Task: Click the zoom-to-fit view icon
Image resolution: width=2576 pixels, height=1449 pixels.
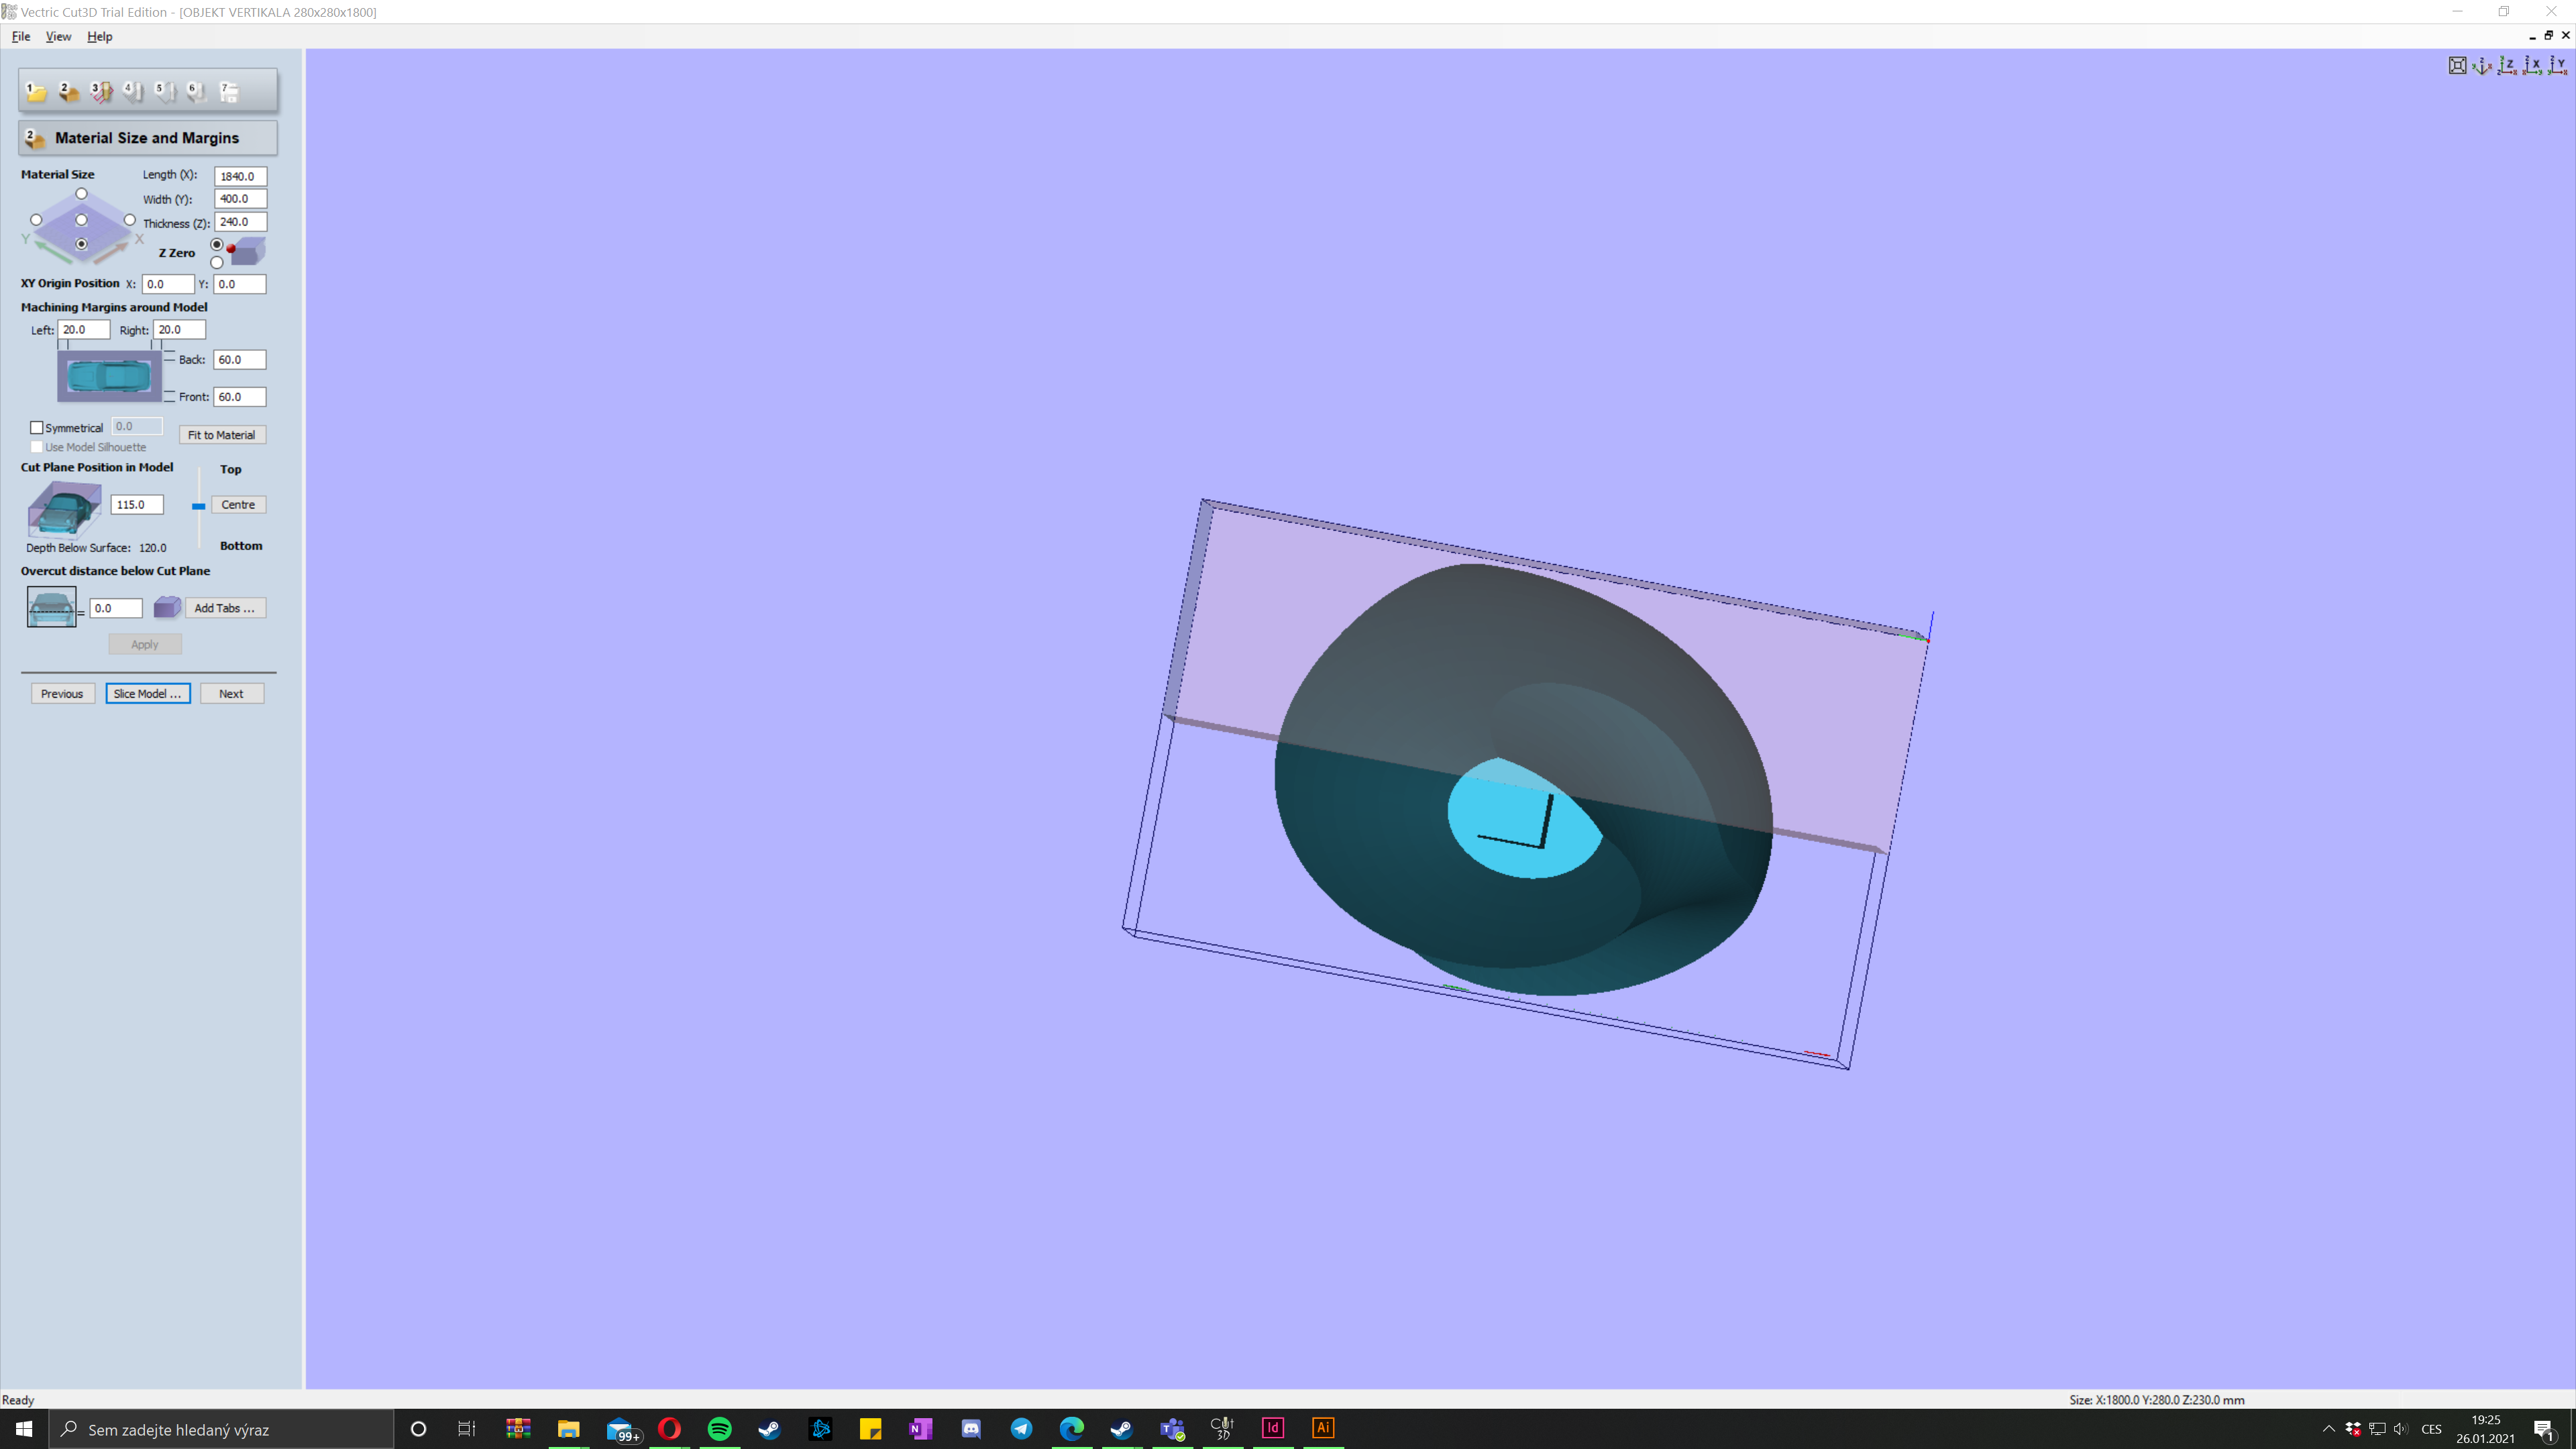Action: point(2457,66)
